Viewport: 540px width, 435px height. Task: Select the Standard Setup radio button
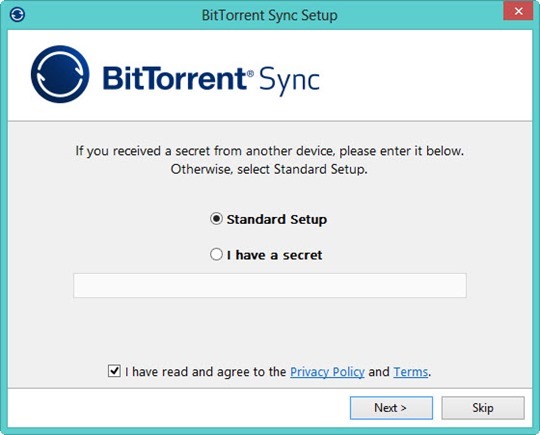[x=216, y=219]
